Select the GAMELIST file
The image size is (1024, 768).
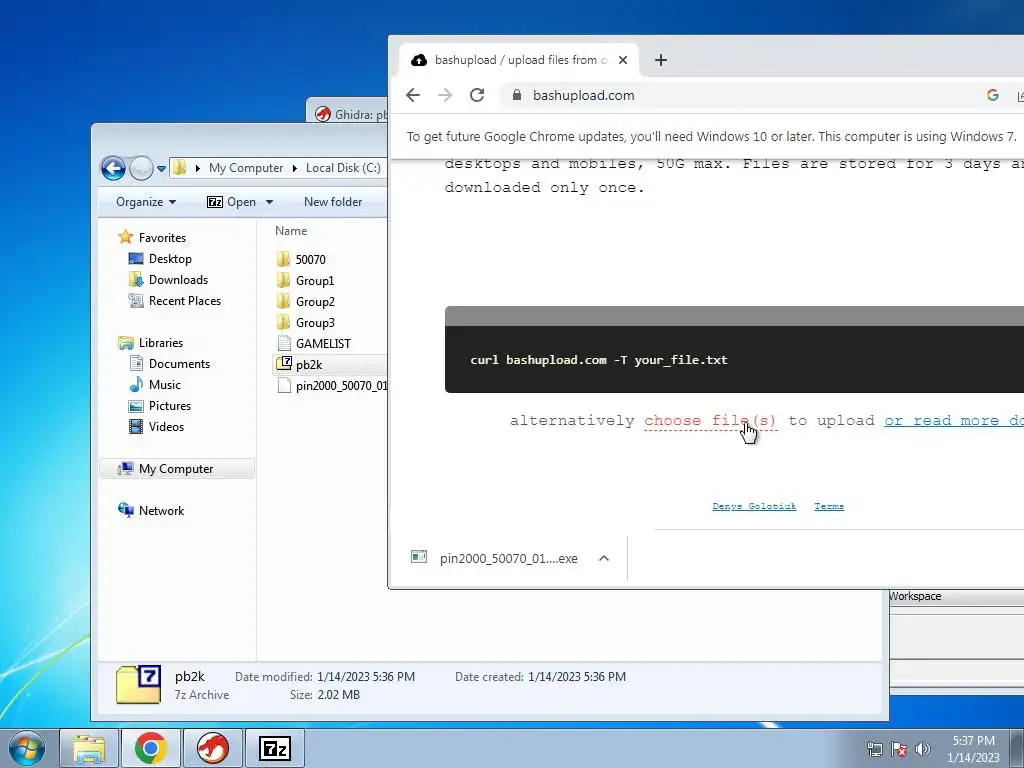(323, 344)
